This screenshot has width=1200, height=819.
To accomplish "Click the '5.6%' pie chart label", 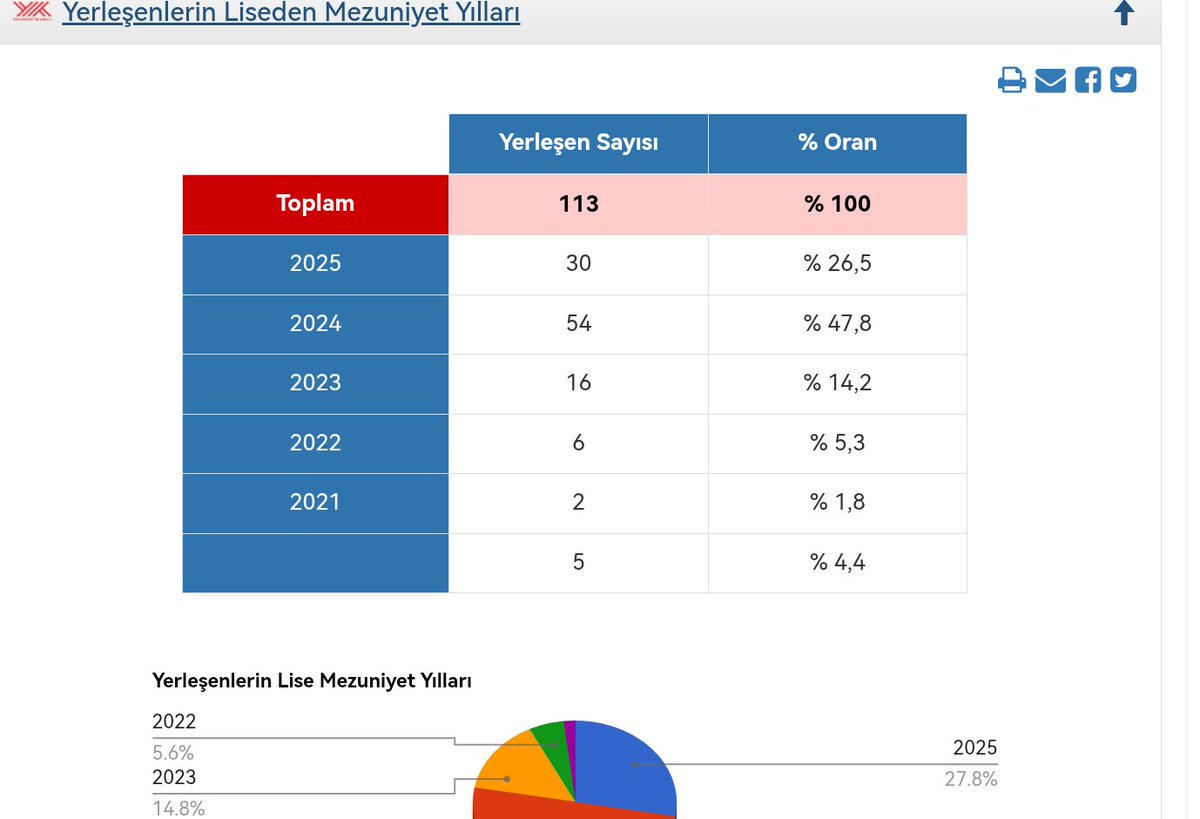I will (173, 752).
